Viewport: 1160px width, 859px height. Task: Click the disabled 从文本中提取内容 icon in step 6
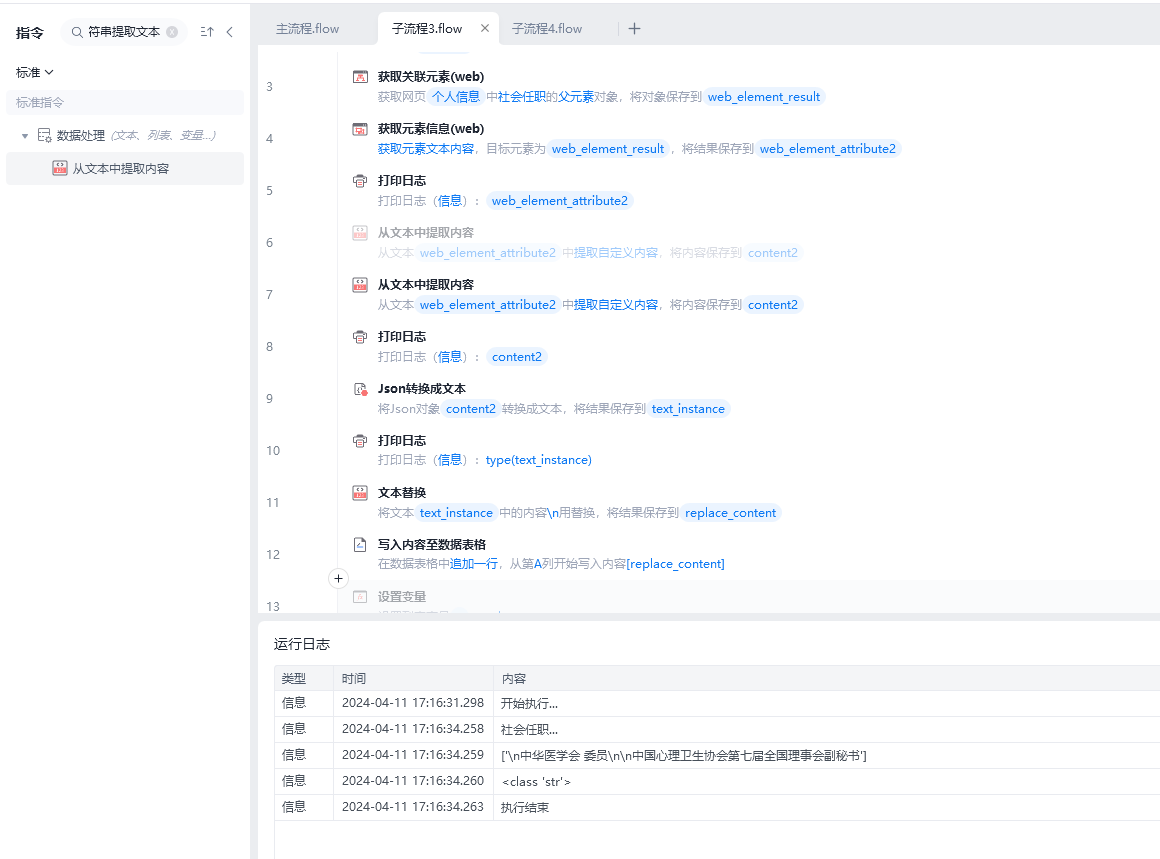[x=360, y=233]
